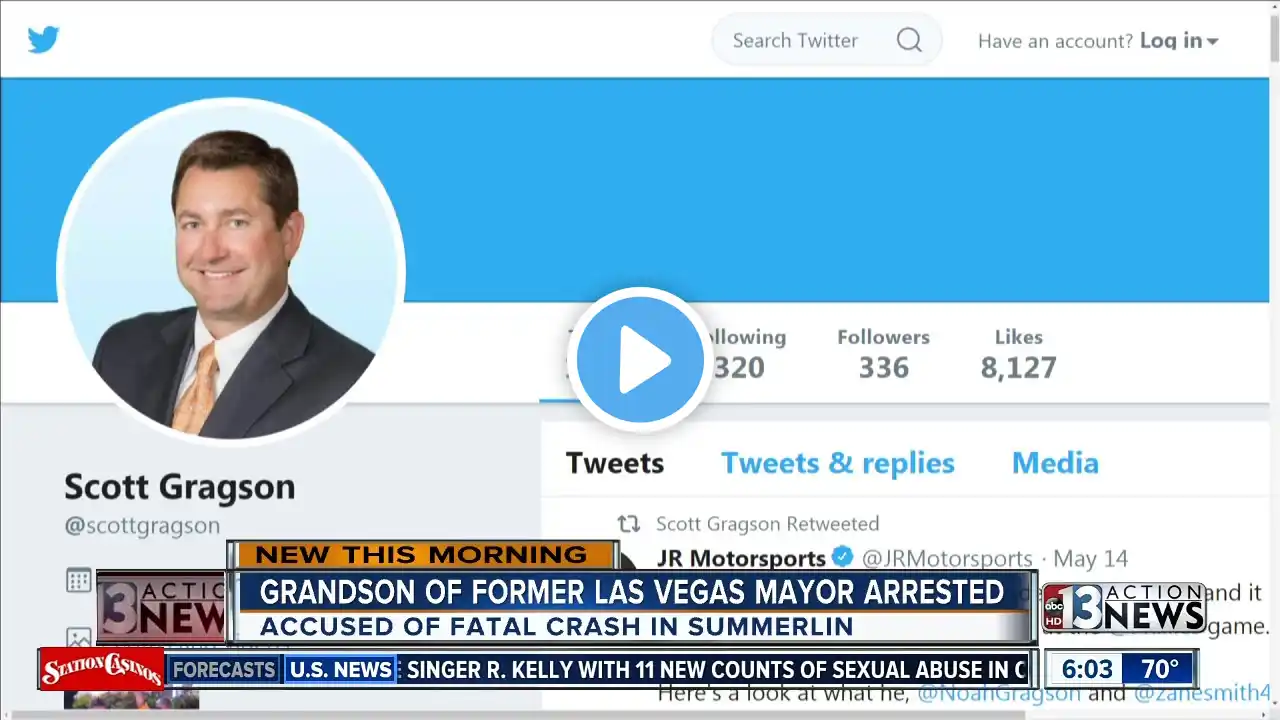Click JR Motorsports verified badge

pos(843,557)
